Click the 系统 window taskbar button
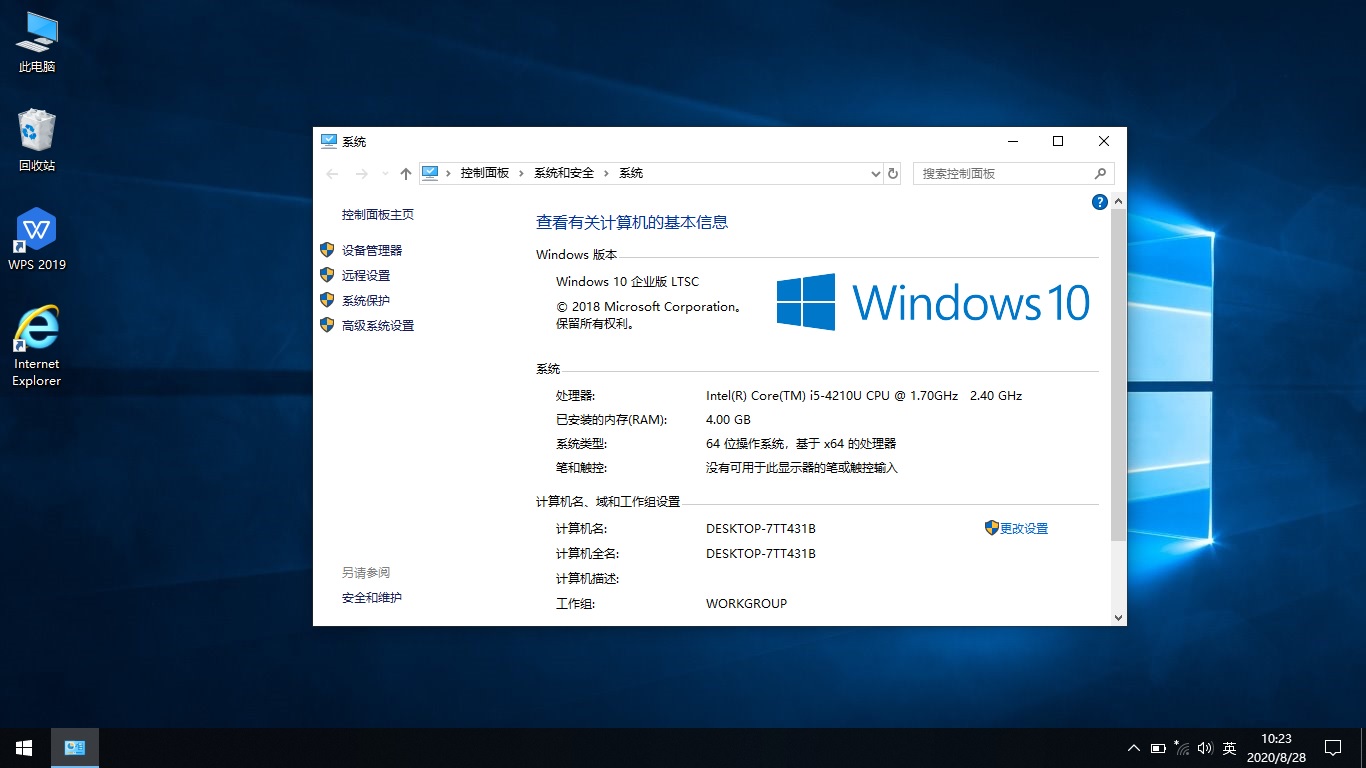Screen dimensions: 1366x768 coord(75,748)
